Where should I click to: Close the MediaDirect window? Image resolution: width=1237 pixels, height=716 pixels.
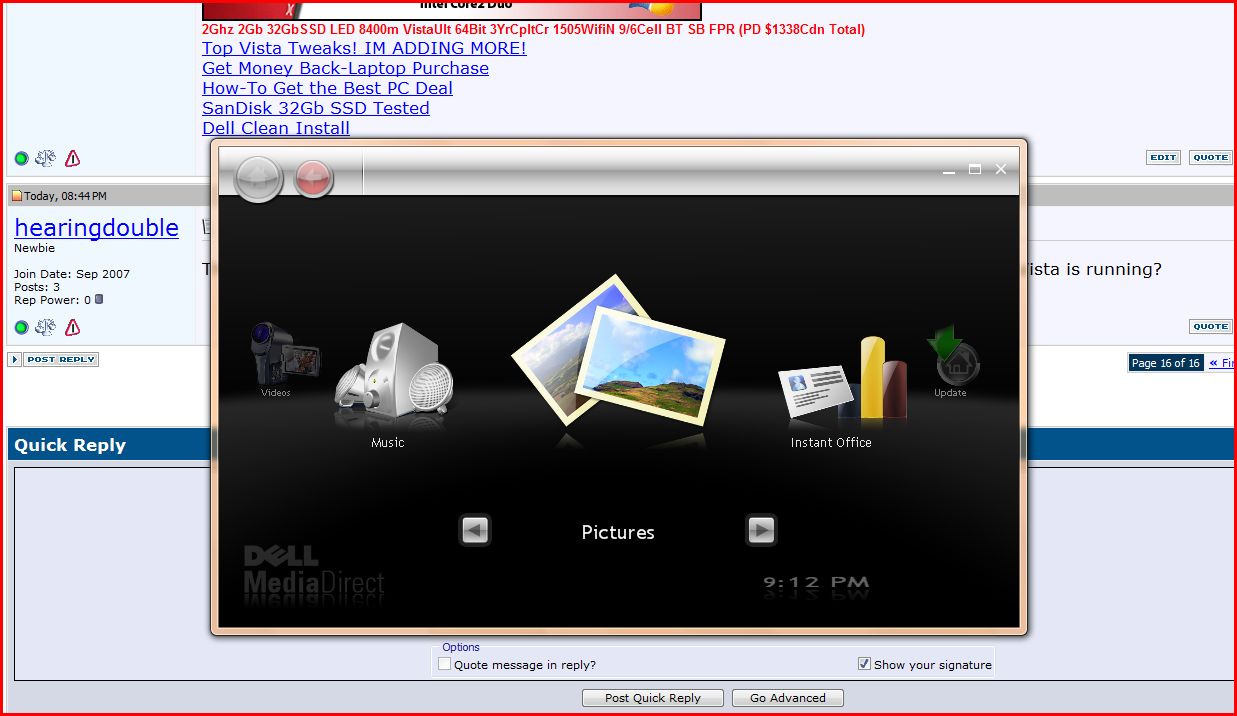(x=1001, y=170)
